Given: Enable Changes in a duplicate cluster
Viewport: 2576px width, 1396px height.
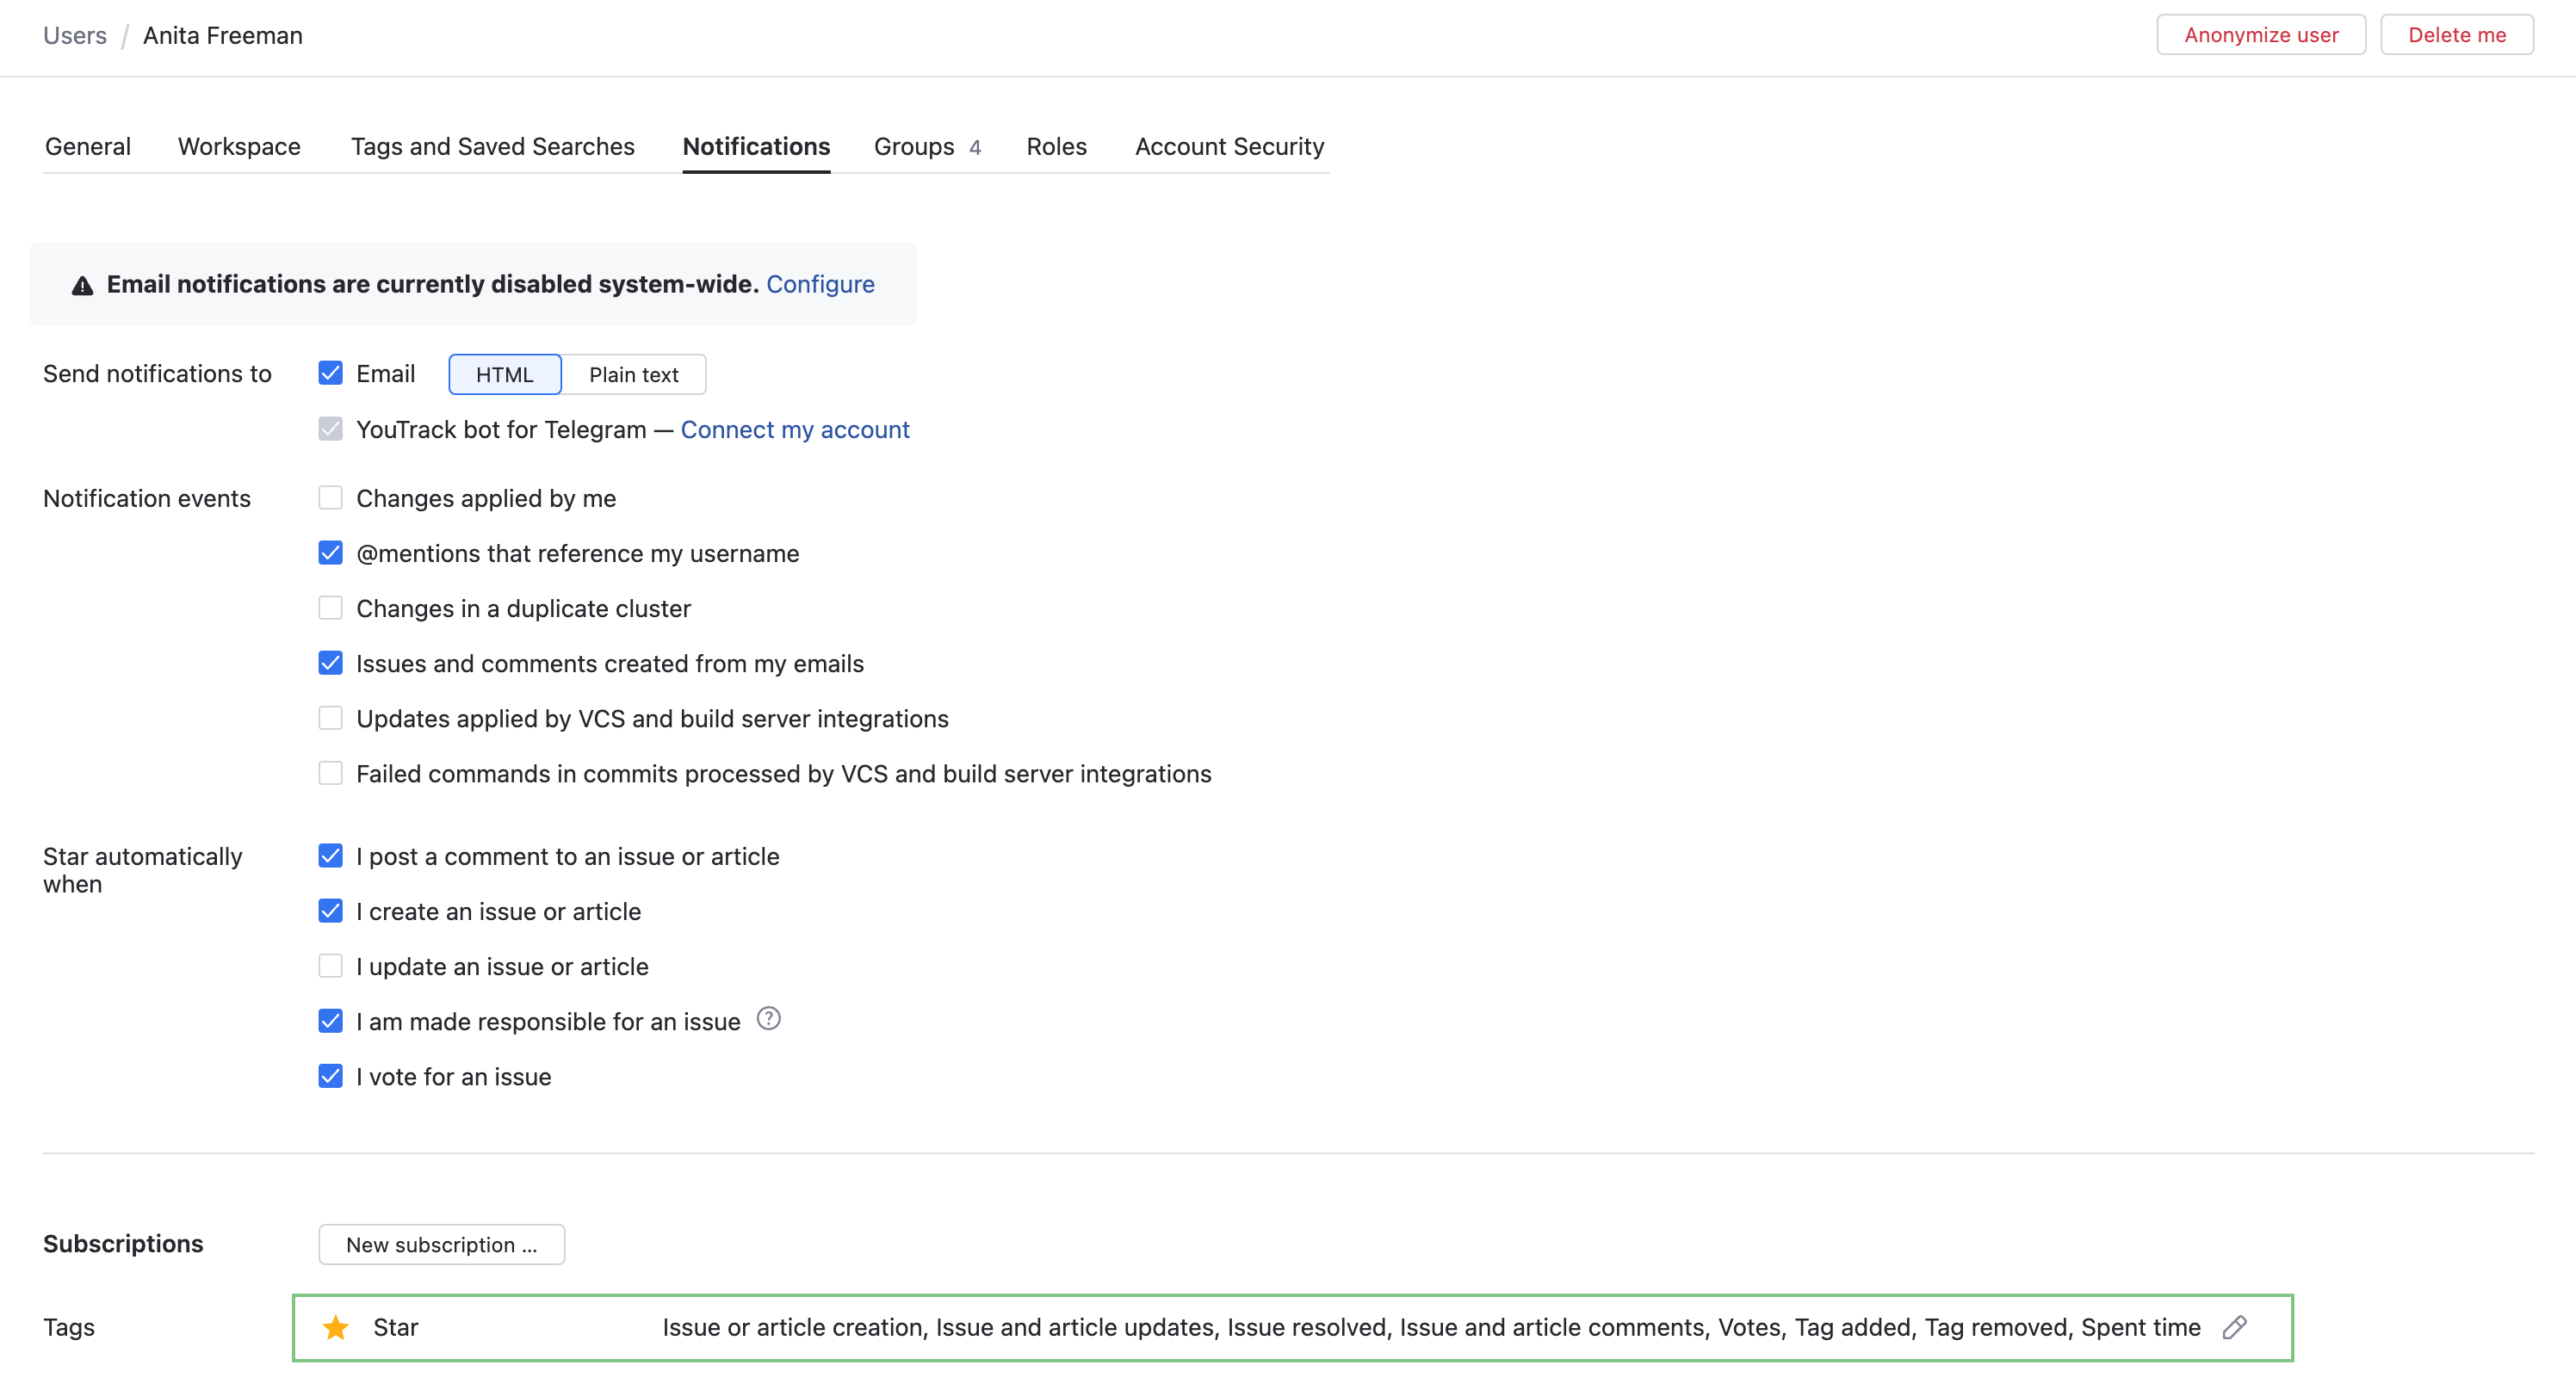Looking at the screenshot, I should click(x=330, y=608).
